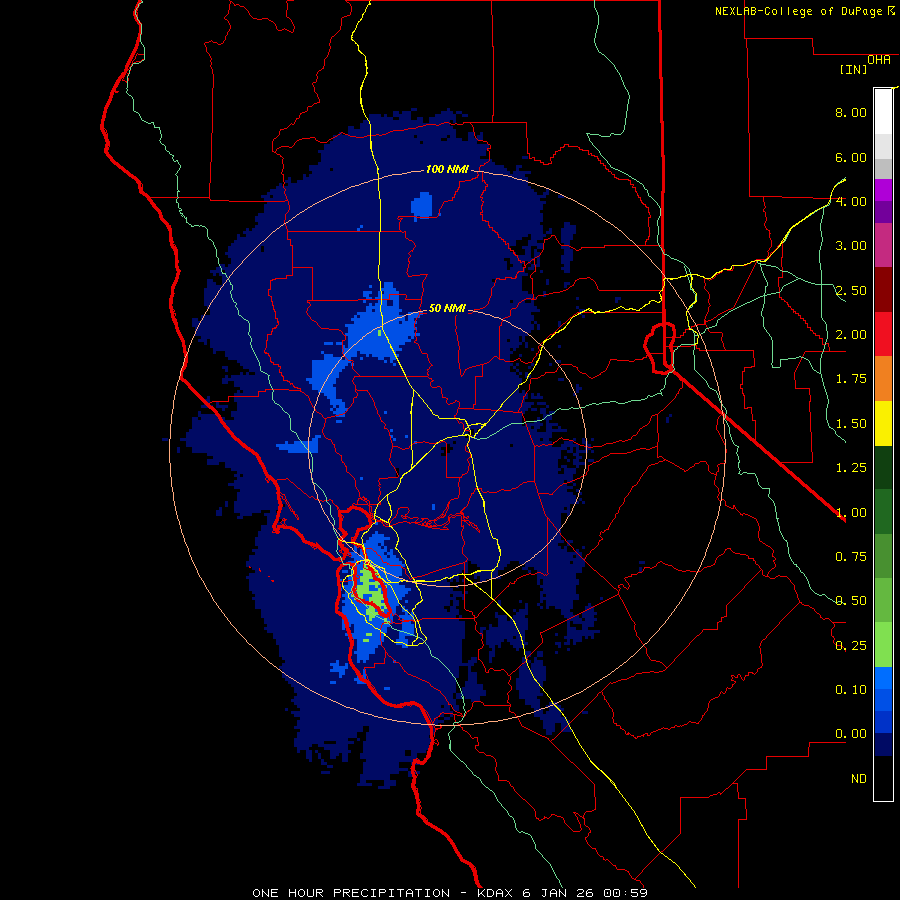Click the '4.00' legend value
900x900 pixels.
click(851, 201)
